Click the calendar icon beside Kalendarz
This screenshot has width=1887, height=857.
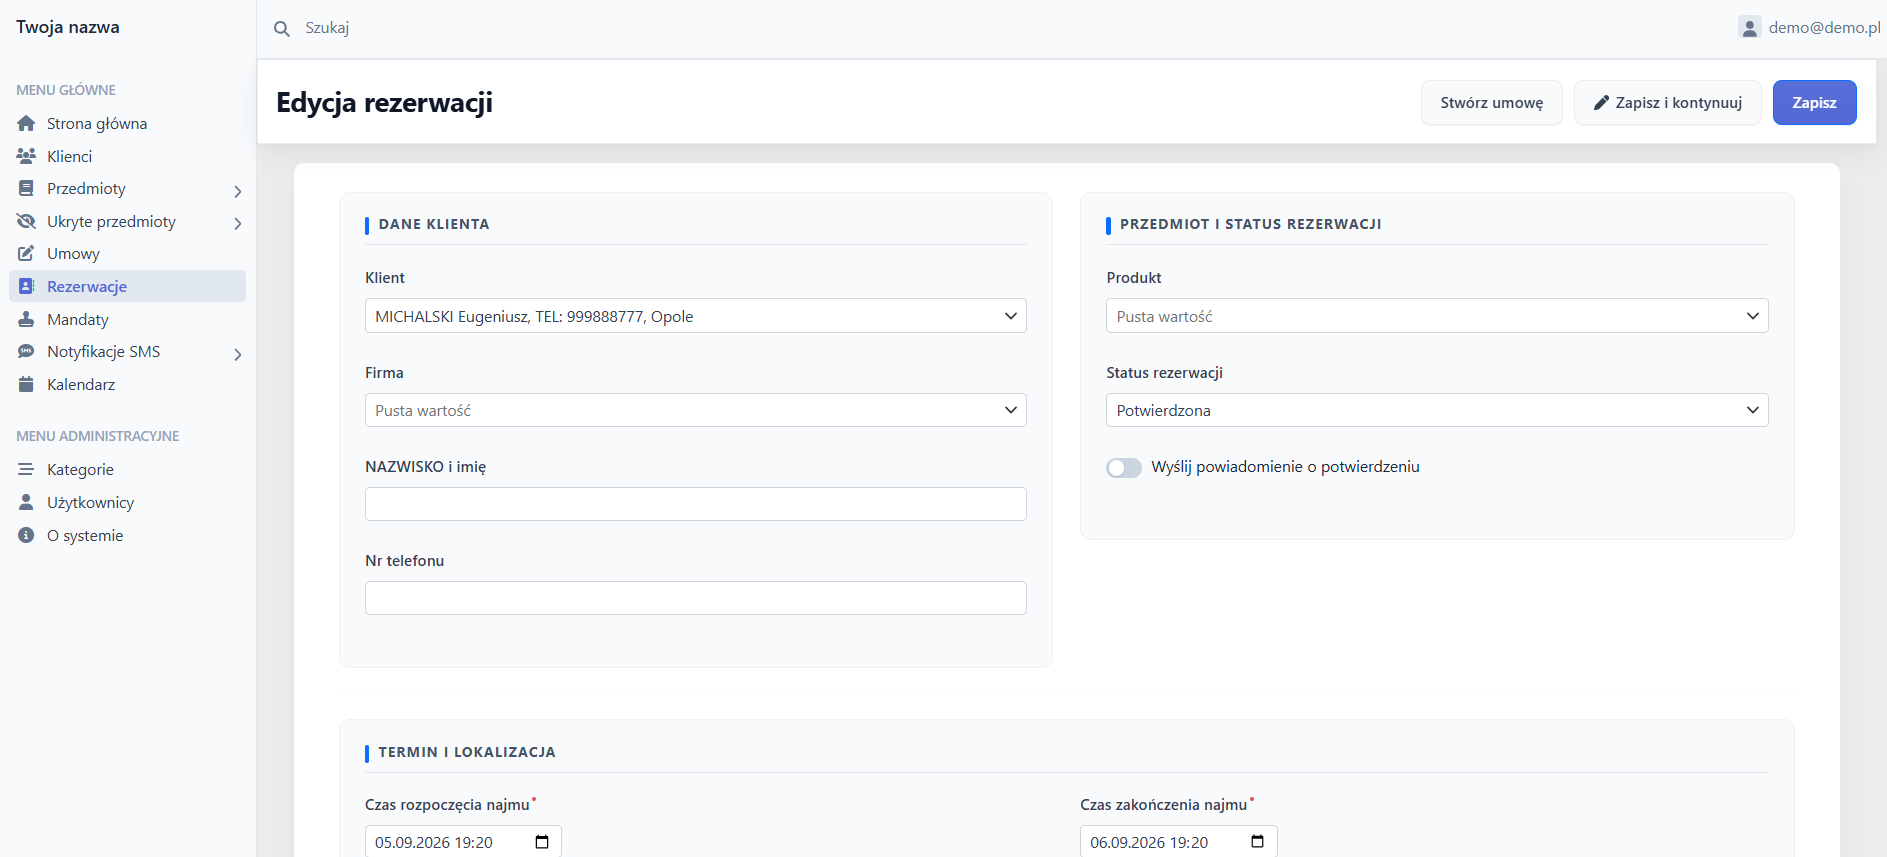[x=26, y=384]
